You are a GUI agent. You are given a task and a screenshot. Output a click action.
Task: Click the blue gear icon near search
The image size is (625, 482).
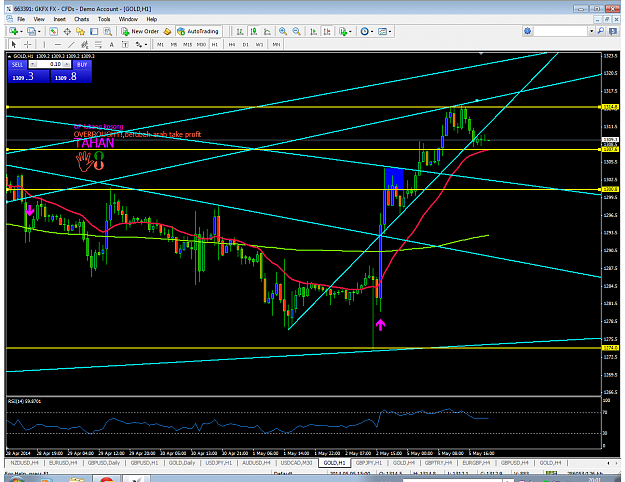[528, 31]
